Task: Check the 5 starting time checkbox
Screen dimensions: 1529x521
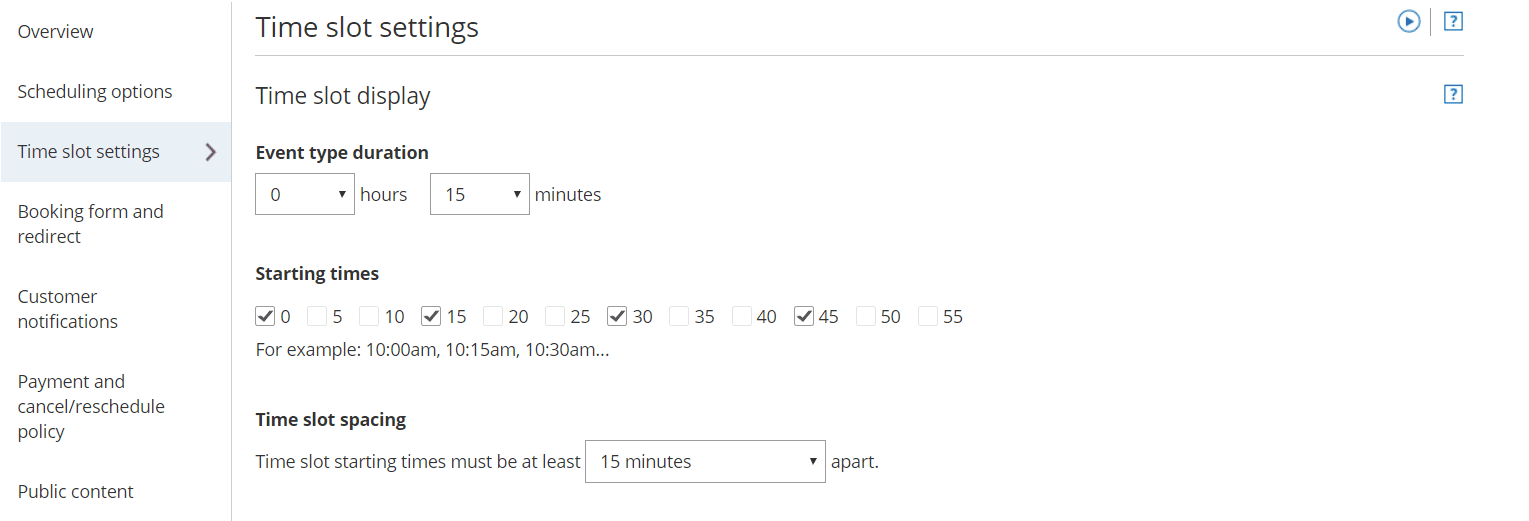Action: tap(317, 316)
